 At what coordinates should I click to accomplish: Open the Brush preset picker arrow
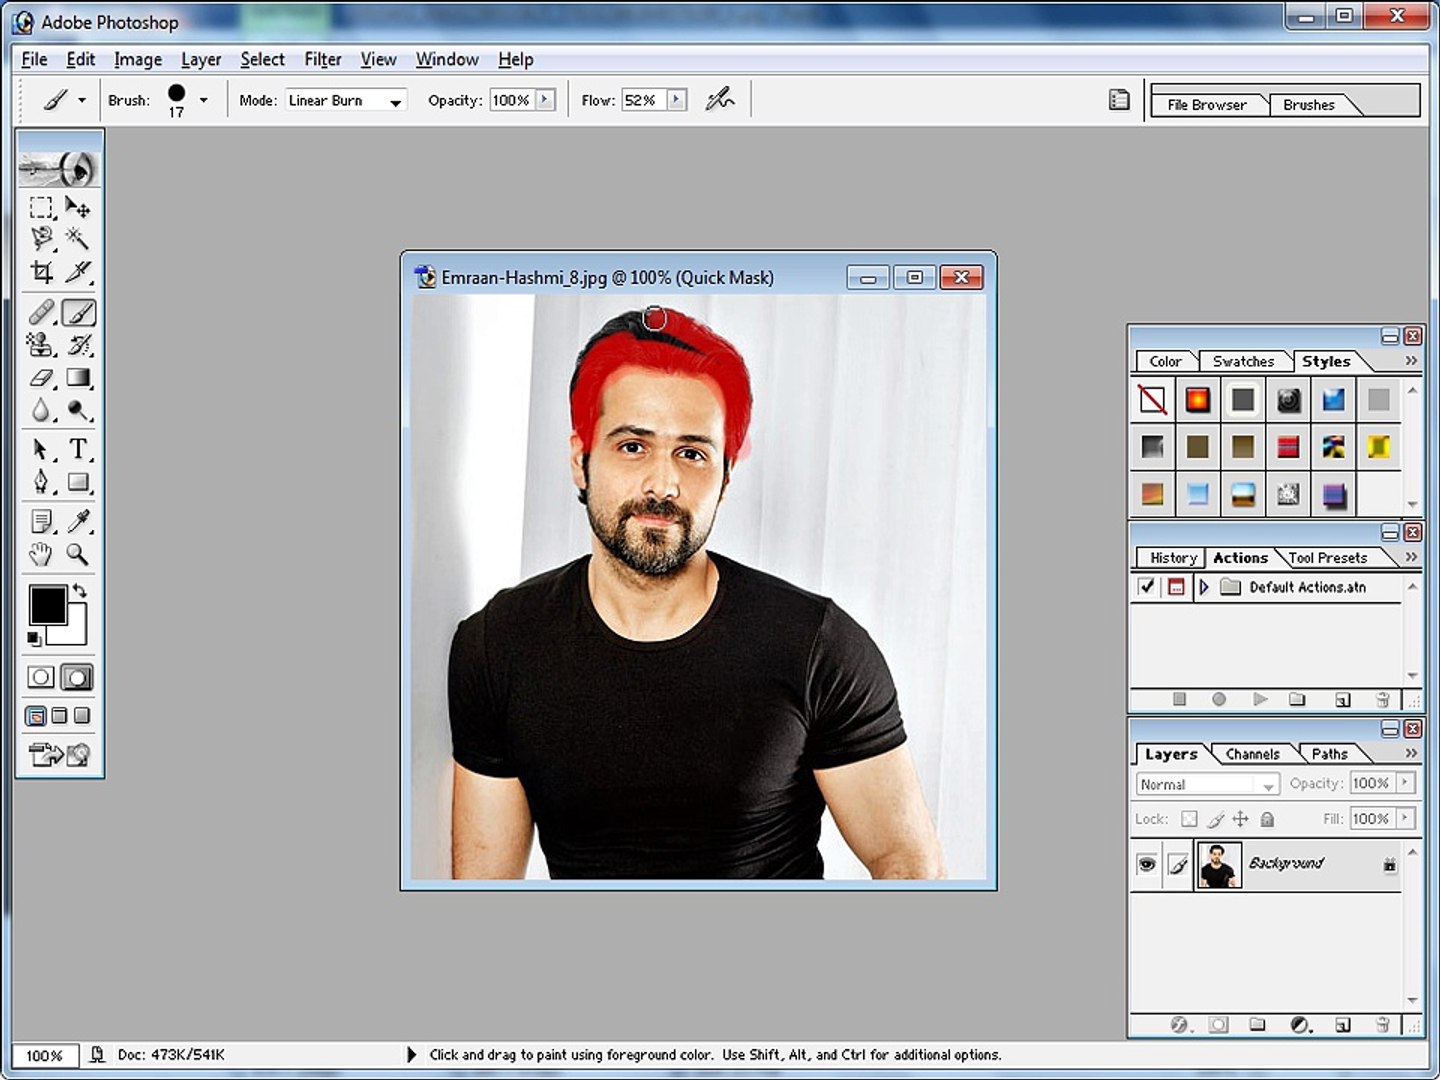pos(204,100)
